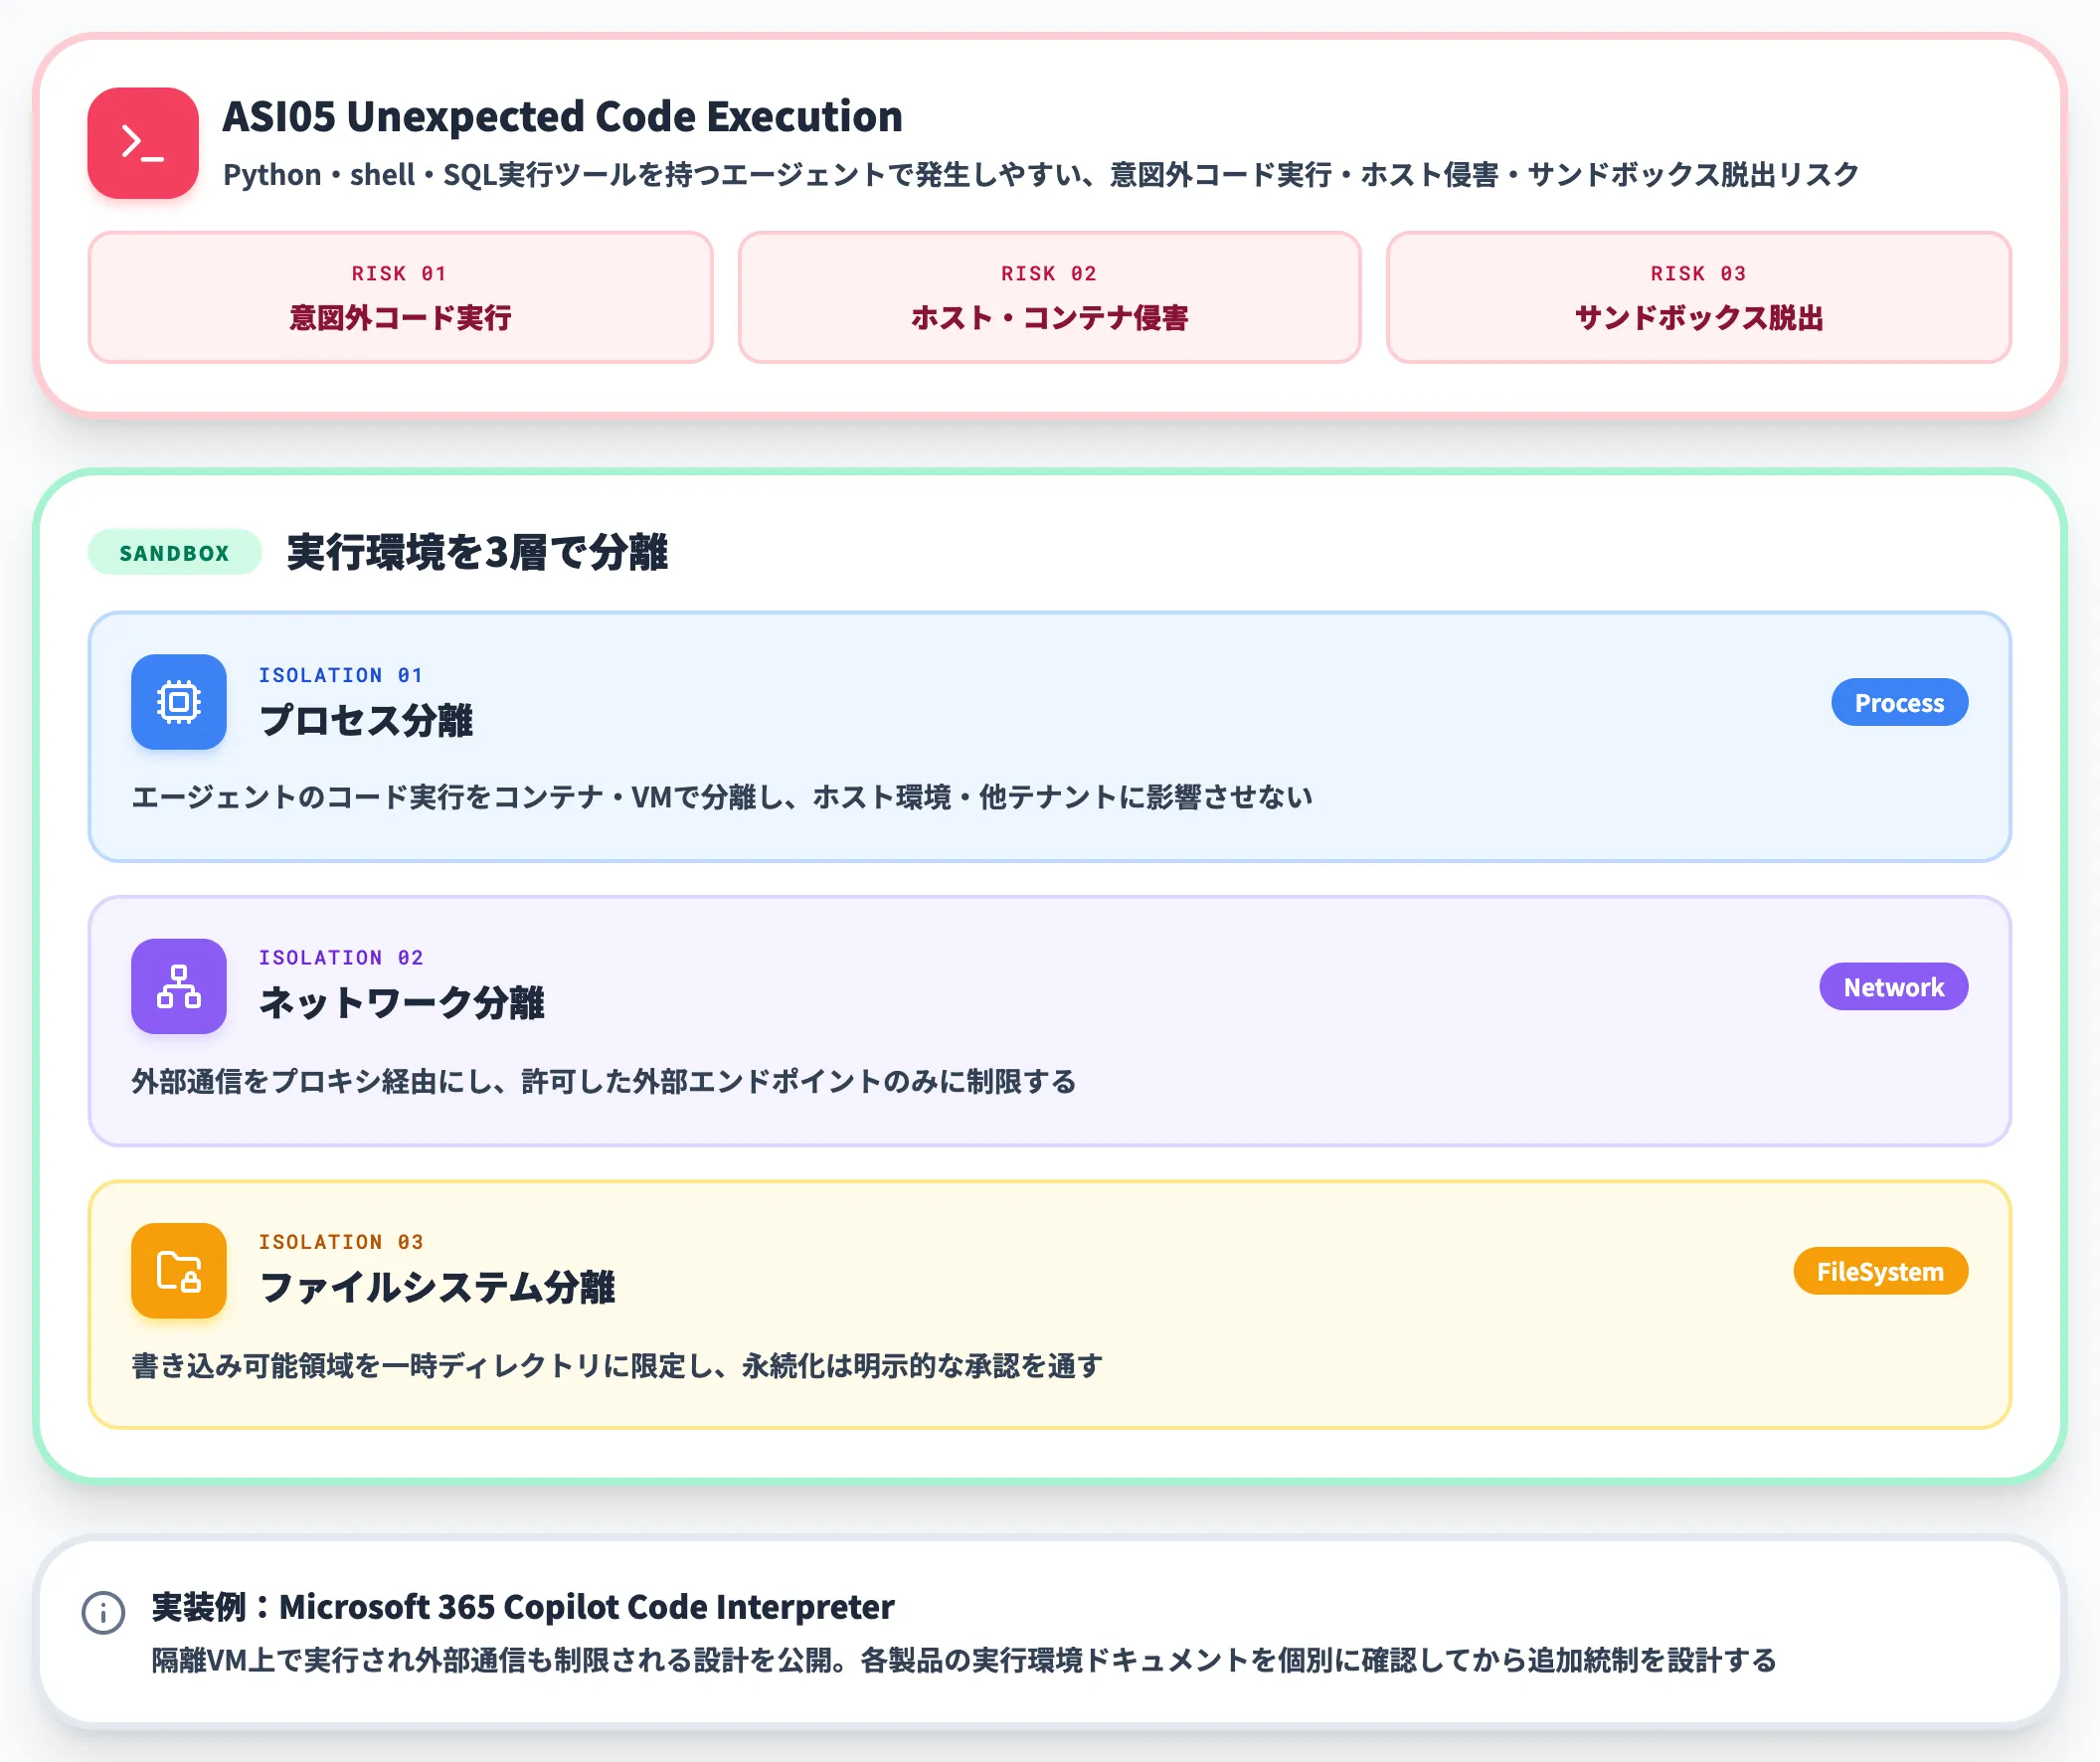
Task: Click the ISOLATION 02 label
Action: tap(341, 958)
